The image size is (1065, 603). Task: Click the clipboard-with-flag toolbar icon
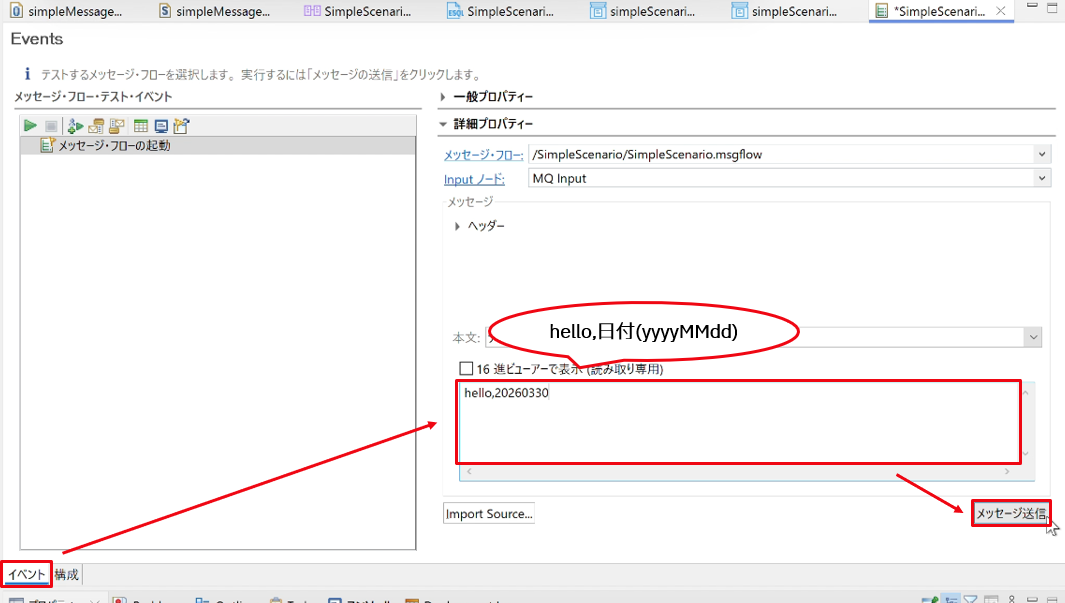[x=181, y=126]
